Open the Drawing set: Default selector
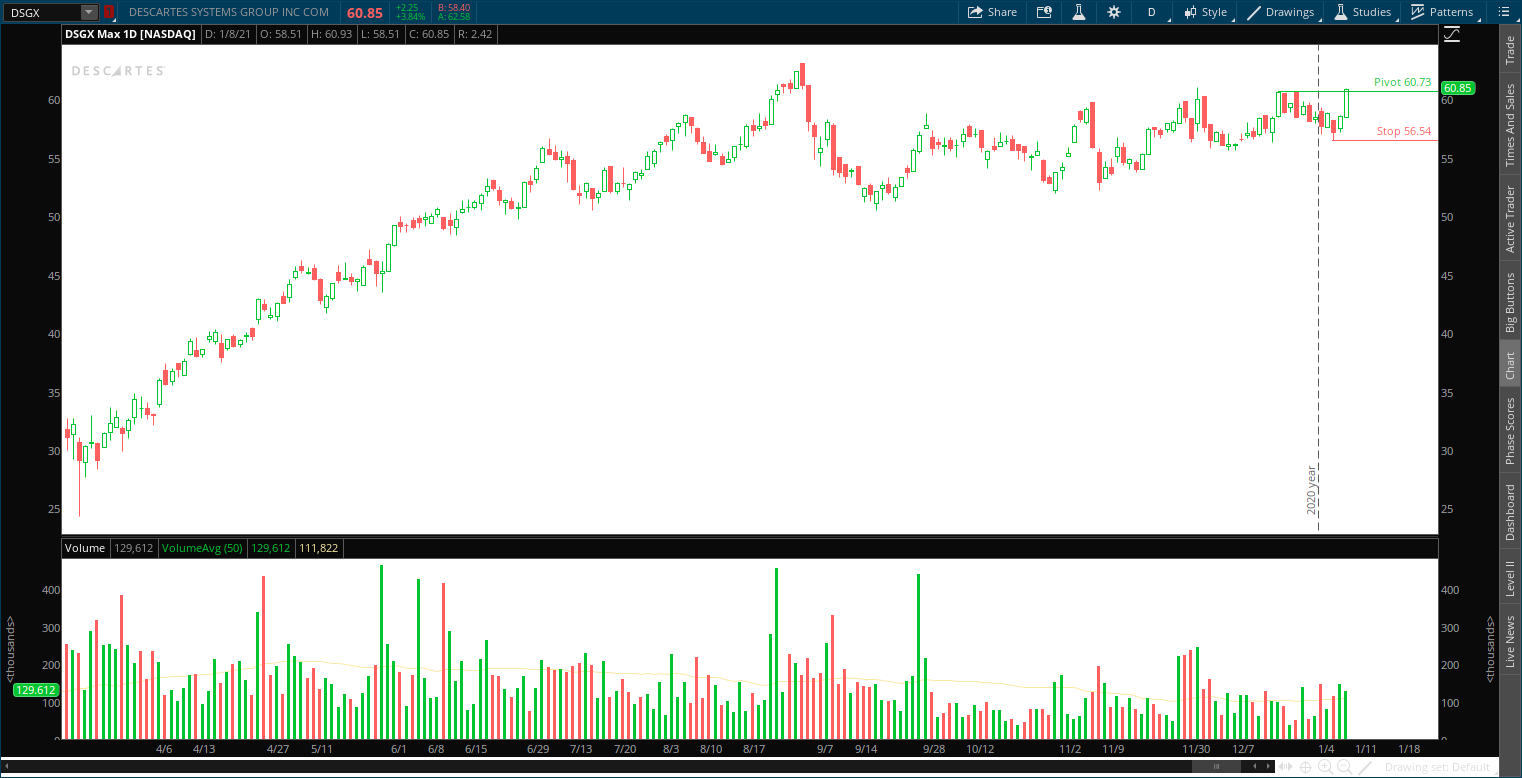This screenshot has width=1522, height=778. click(x=1436, y=767)
